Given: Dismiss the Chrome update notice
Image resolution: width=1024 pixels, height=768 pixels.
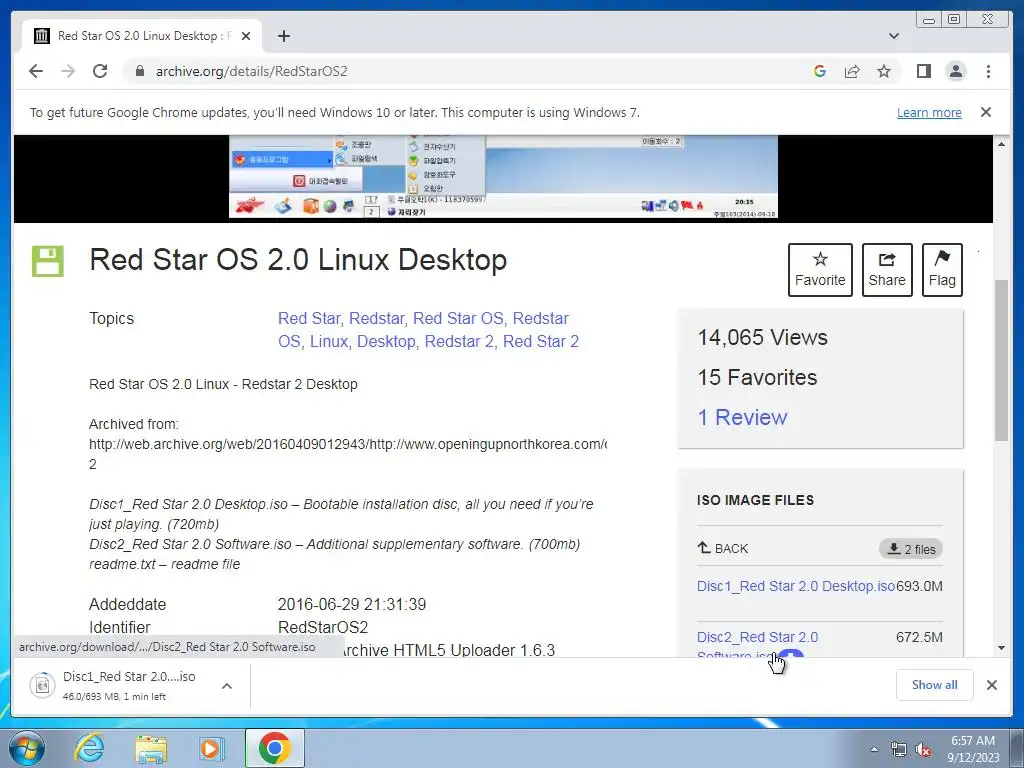Looking at the screenshot, I should coord(985,112).
